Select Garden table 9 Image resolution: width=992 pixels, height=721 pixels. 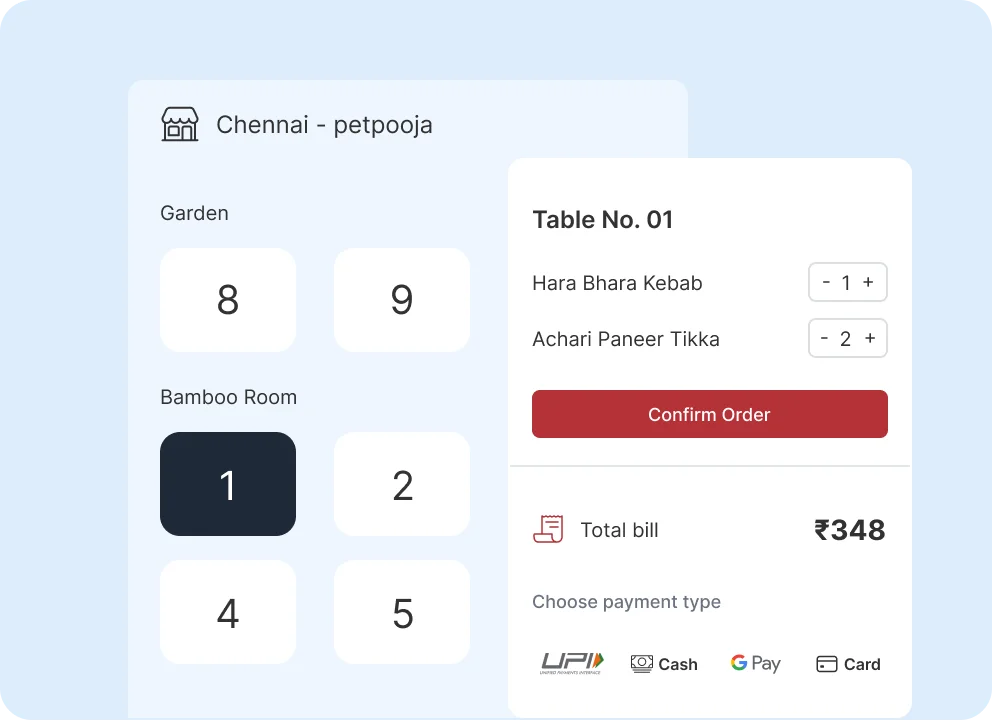pyautogui.click(x=402, y=300)
